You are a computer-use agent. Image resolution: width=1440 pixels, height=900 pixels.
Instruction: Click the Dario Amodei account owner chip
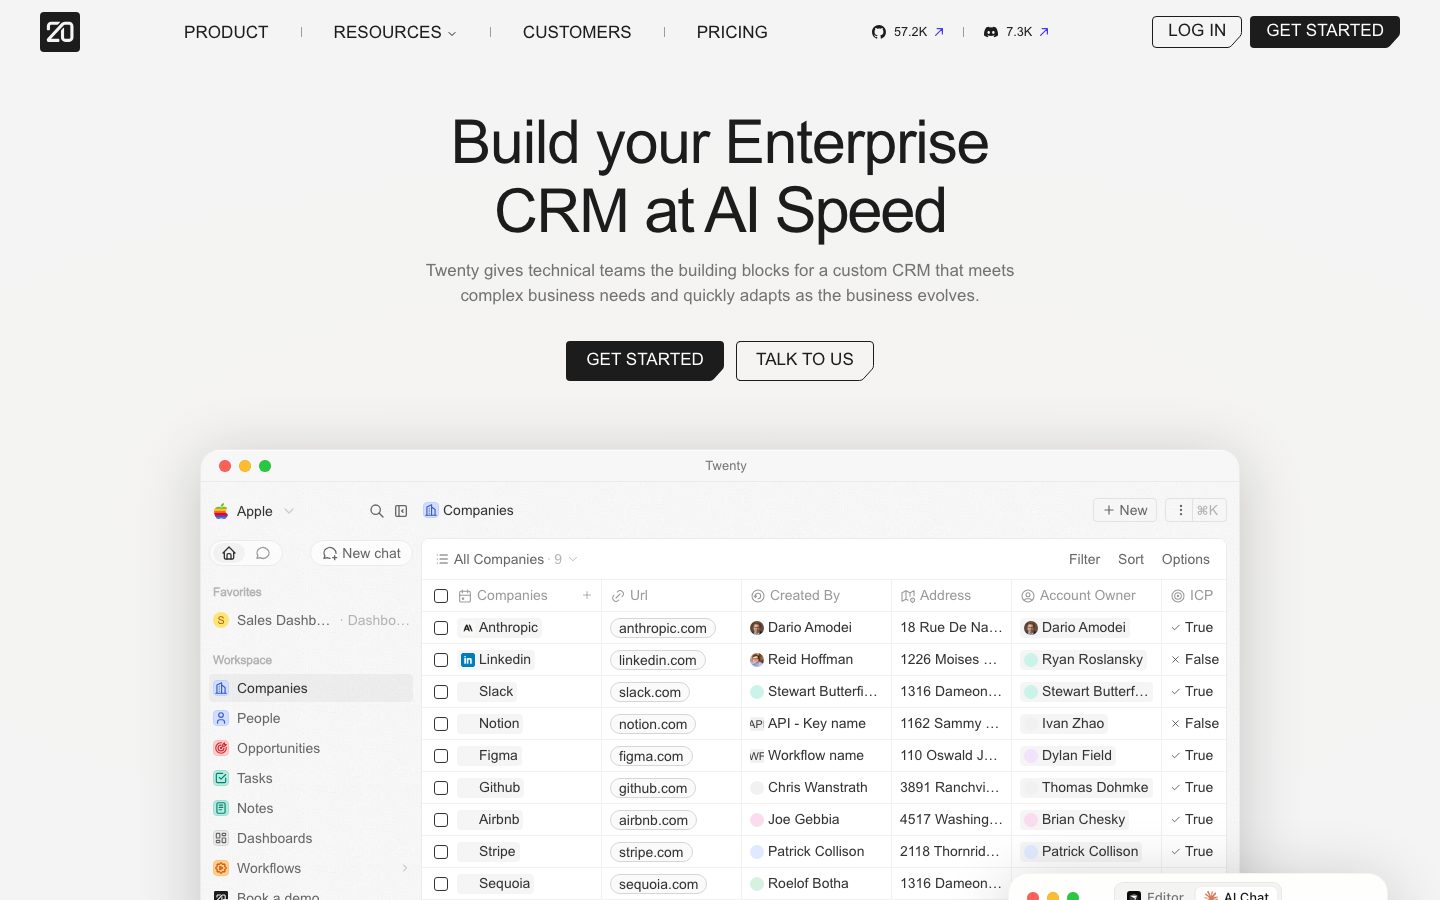click(x=1074, y=628)
